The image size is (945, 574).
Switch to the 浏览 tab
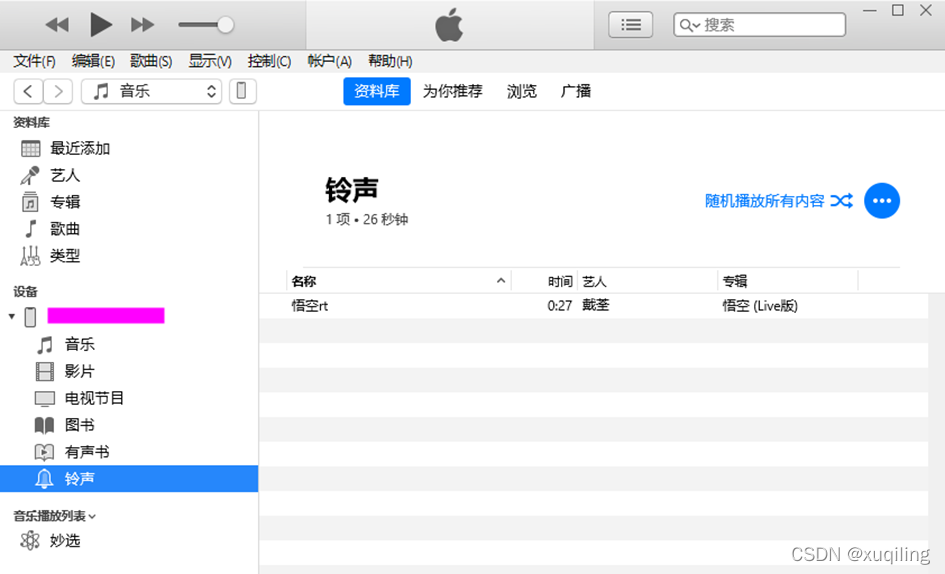coord(521,91)
